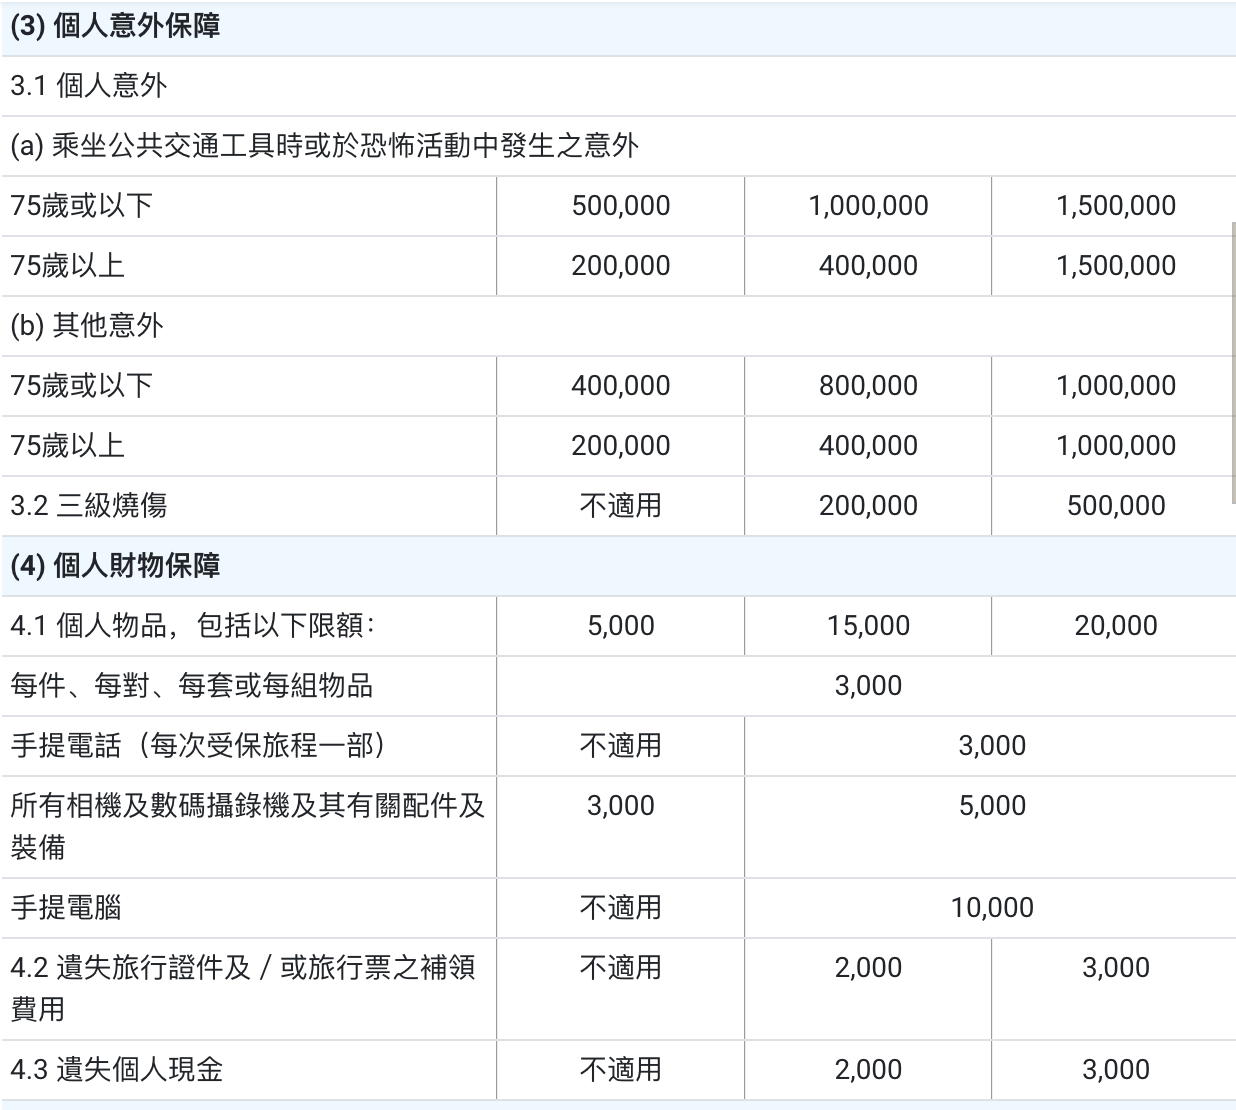
Task: Click 3,000 in the 4.3 遺失個人現金 row
Action: tap(1116, 1070)
